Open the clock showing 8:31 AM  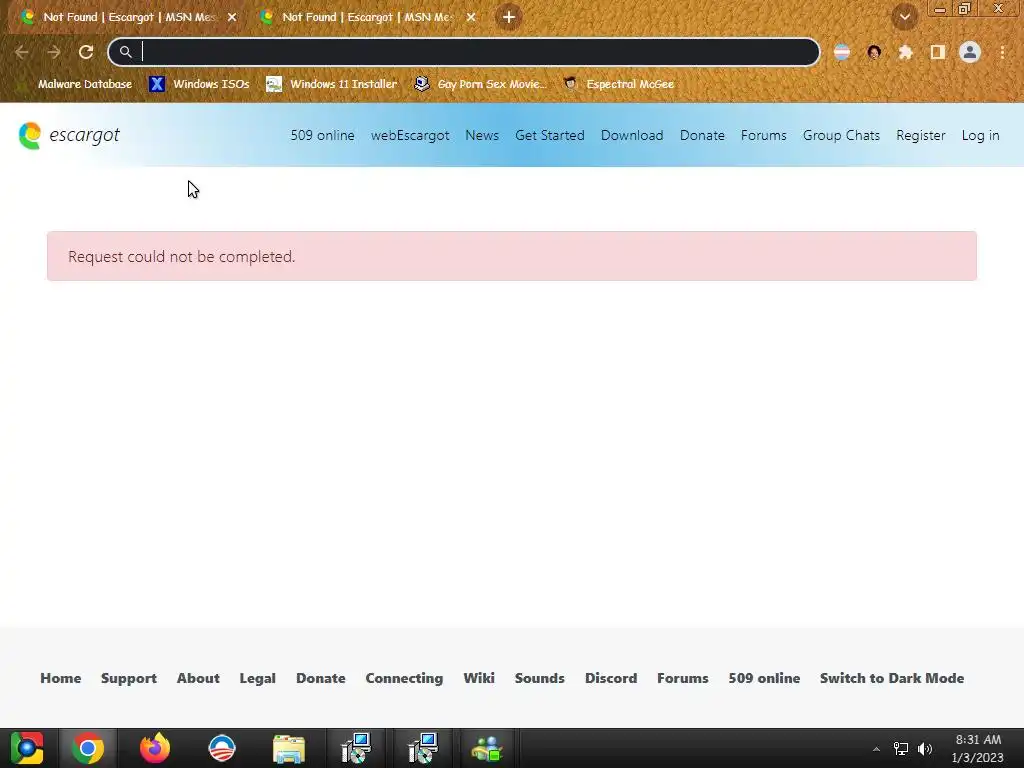pos(978,748)
